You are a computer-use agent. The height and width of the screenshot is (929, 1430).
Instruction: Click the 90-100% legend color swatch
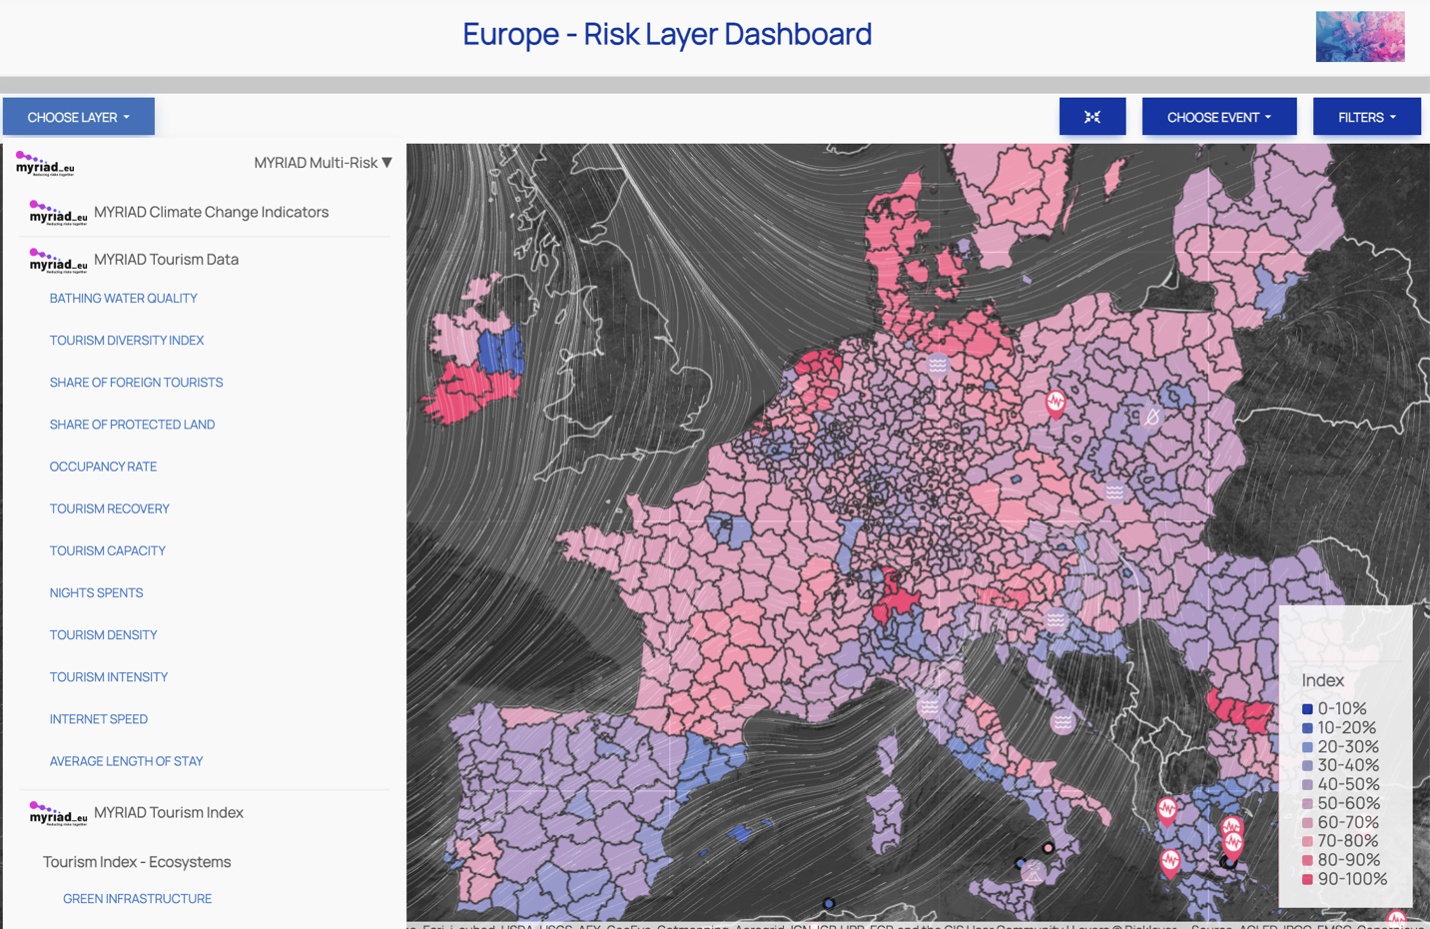1307,880
